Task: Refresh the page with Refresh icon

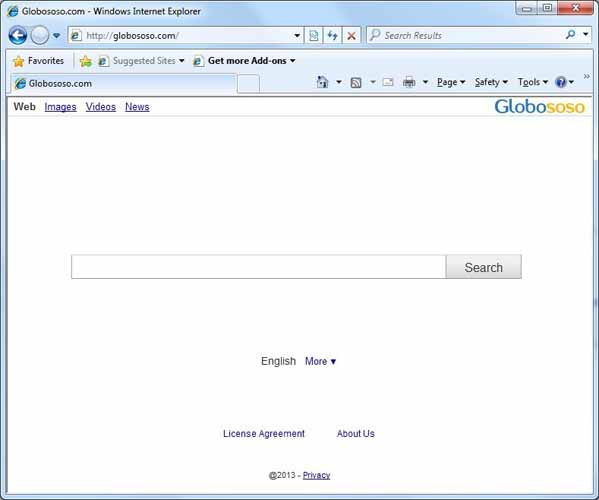Action: pos(332,36)
